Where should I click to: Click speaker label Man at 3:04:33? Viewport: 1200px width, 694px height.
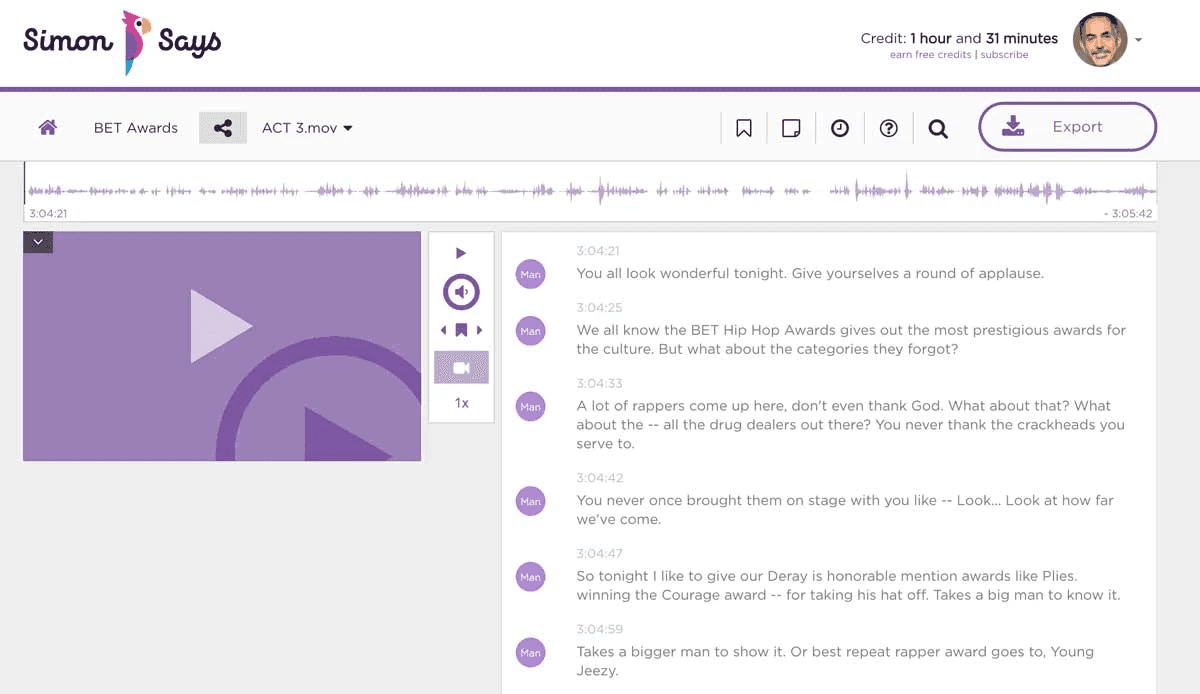click(x=530, y=407)
